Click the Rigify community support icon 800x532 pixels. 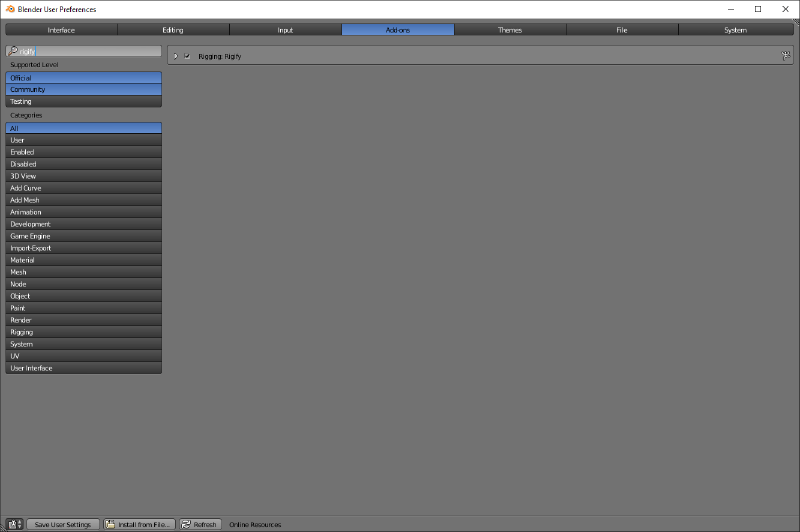point(786,56)
